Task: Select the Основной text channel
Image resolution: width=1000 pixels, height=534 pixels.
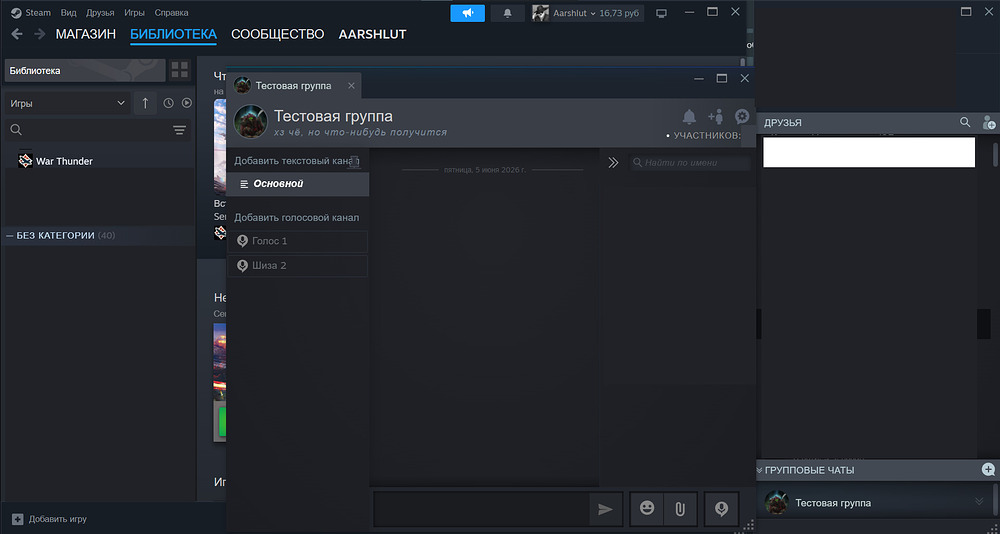Action: click(x=298, y=184)
